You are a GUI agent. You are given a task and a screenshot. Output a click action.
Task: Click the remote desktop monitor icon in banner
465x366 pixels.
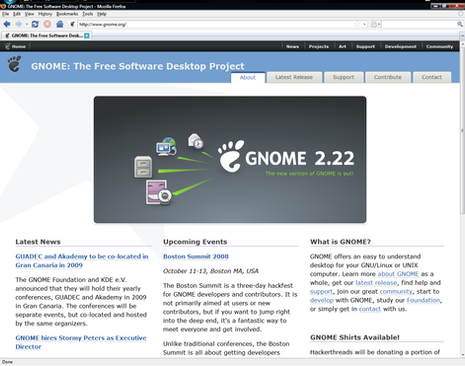click(166, 146)
